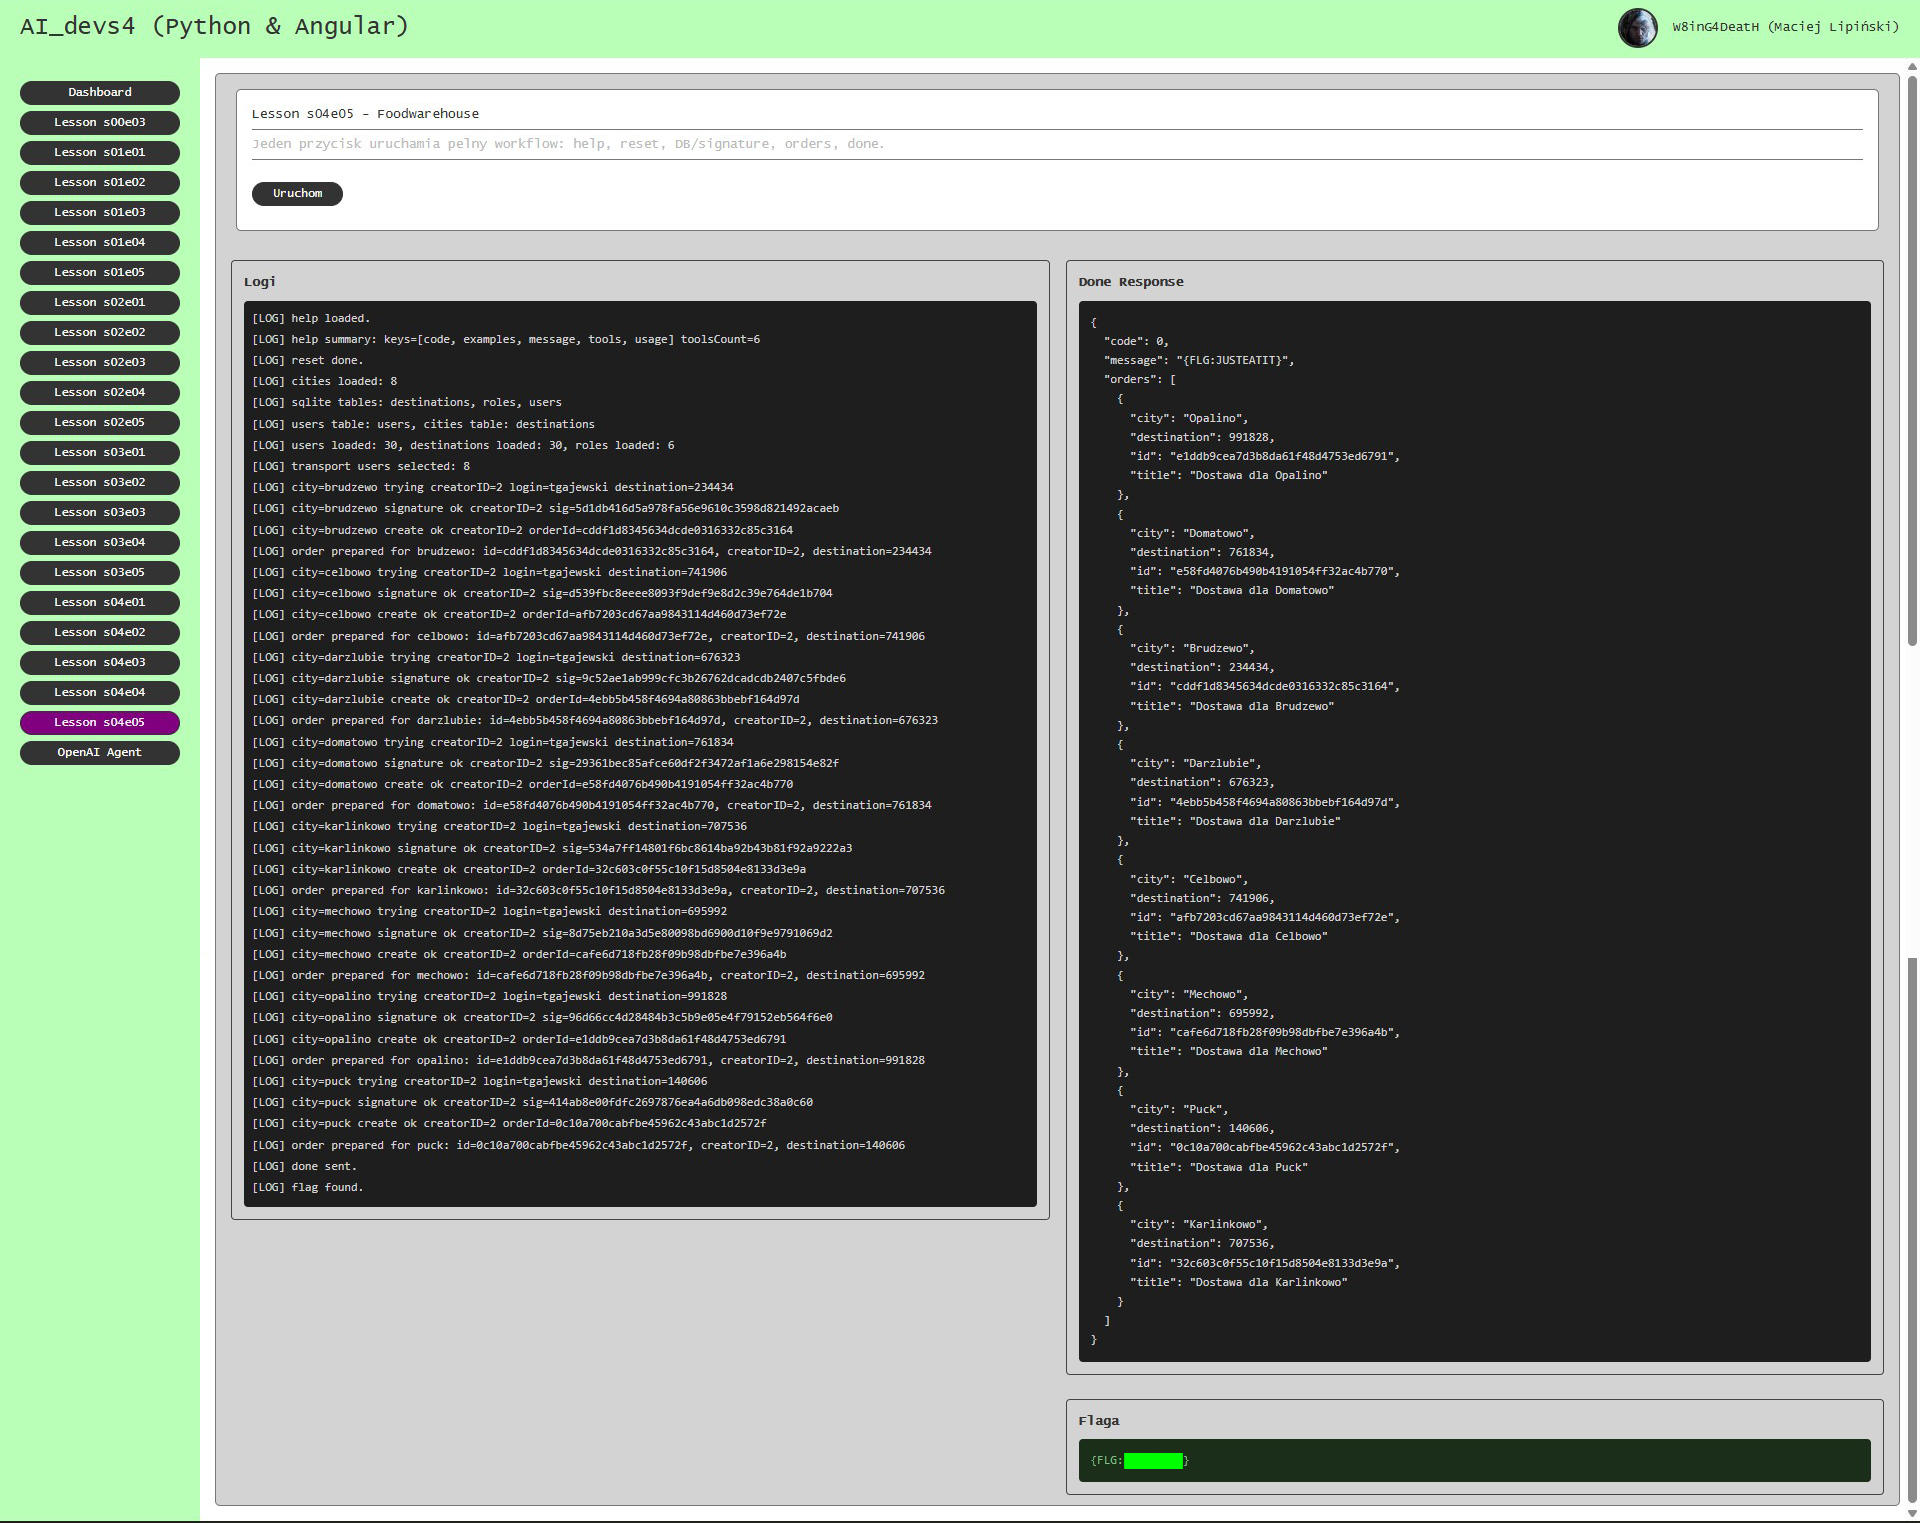Open Lesson s03e01 page
Screen dimensions: 1920x1523
[100, 452]
